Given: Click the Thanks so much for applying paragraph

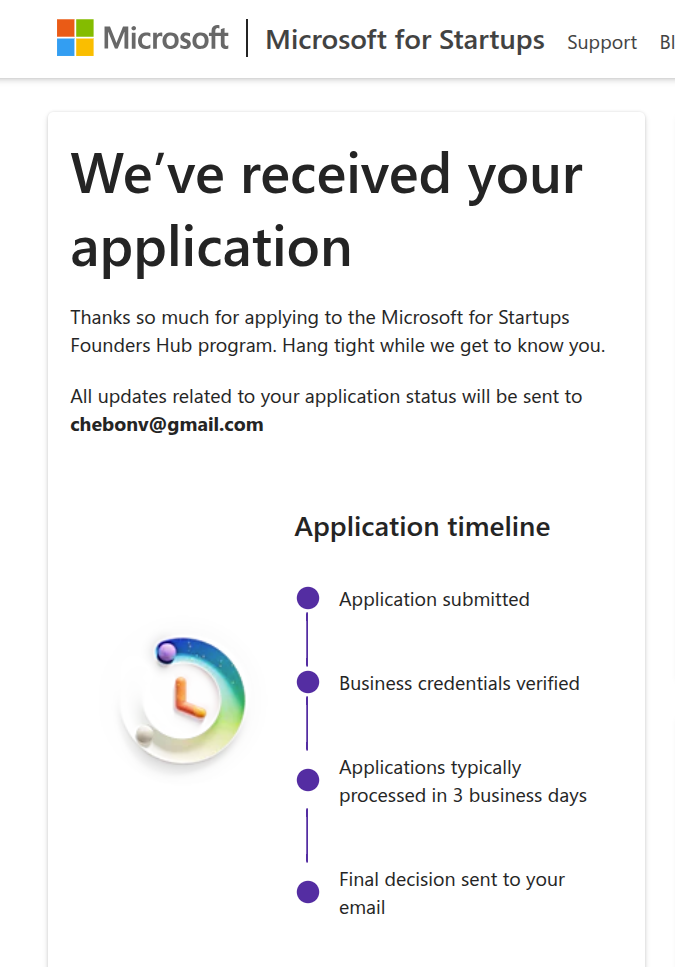Looking at the screenshot, I should pyautogui.click(x=338, y=331).
